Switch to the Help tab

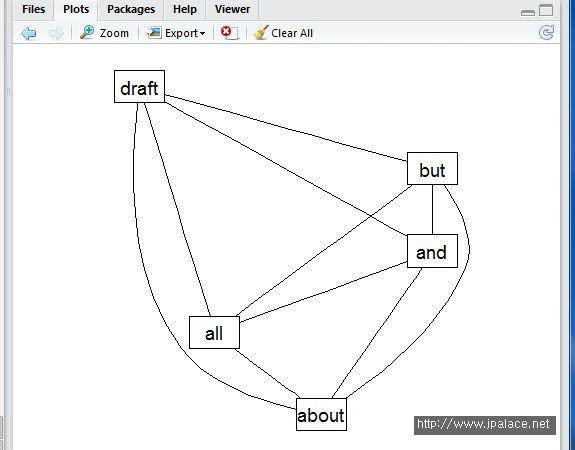pyautogui.click(x=185, y=9)
